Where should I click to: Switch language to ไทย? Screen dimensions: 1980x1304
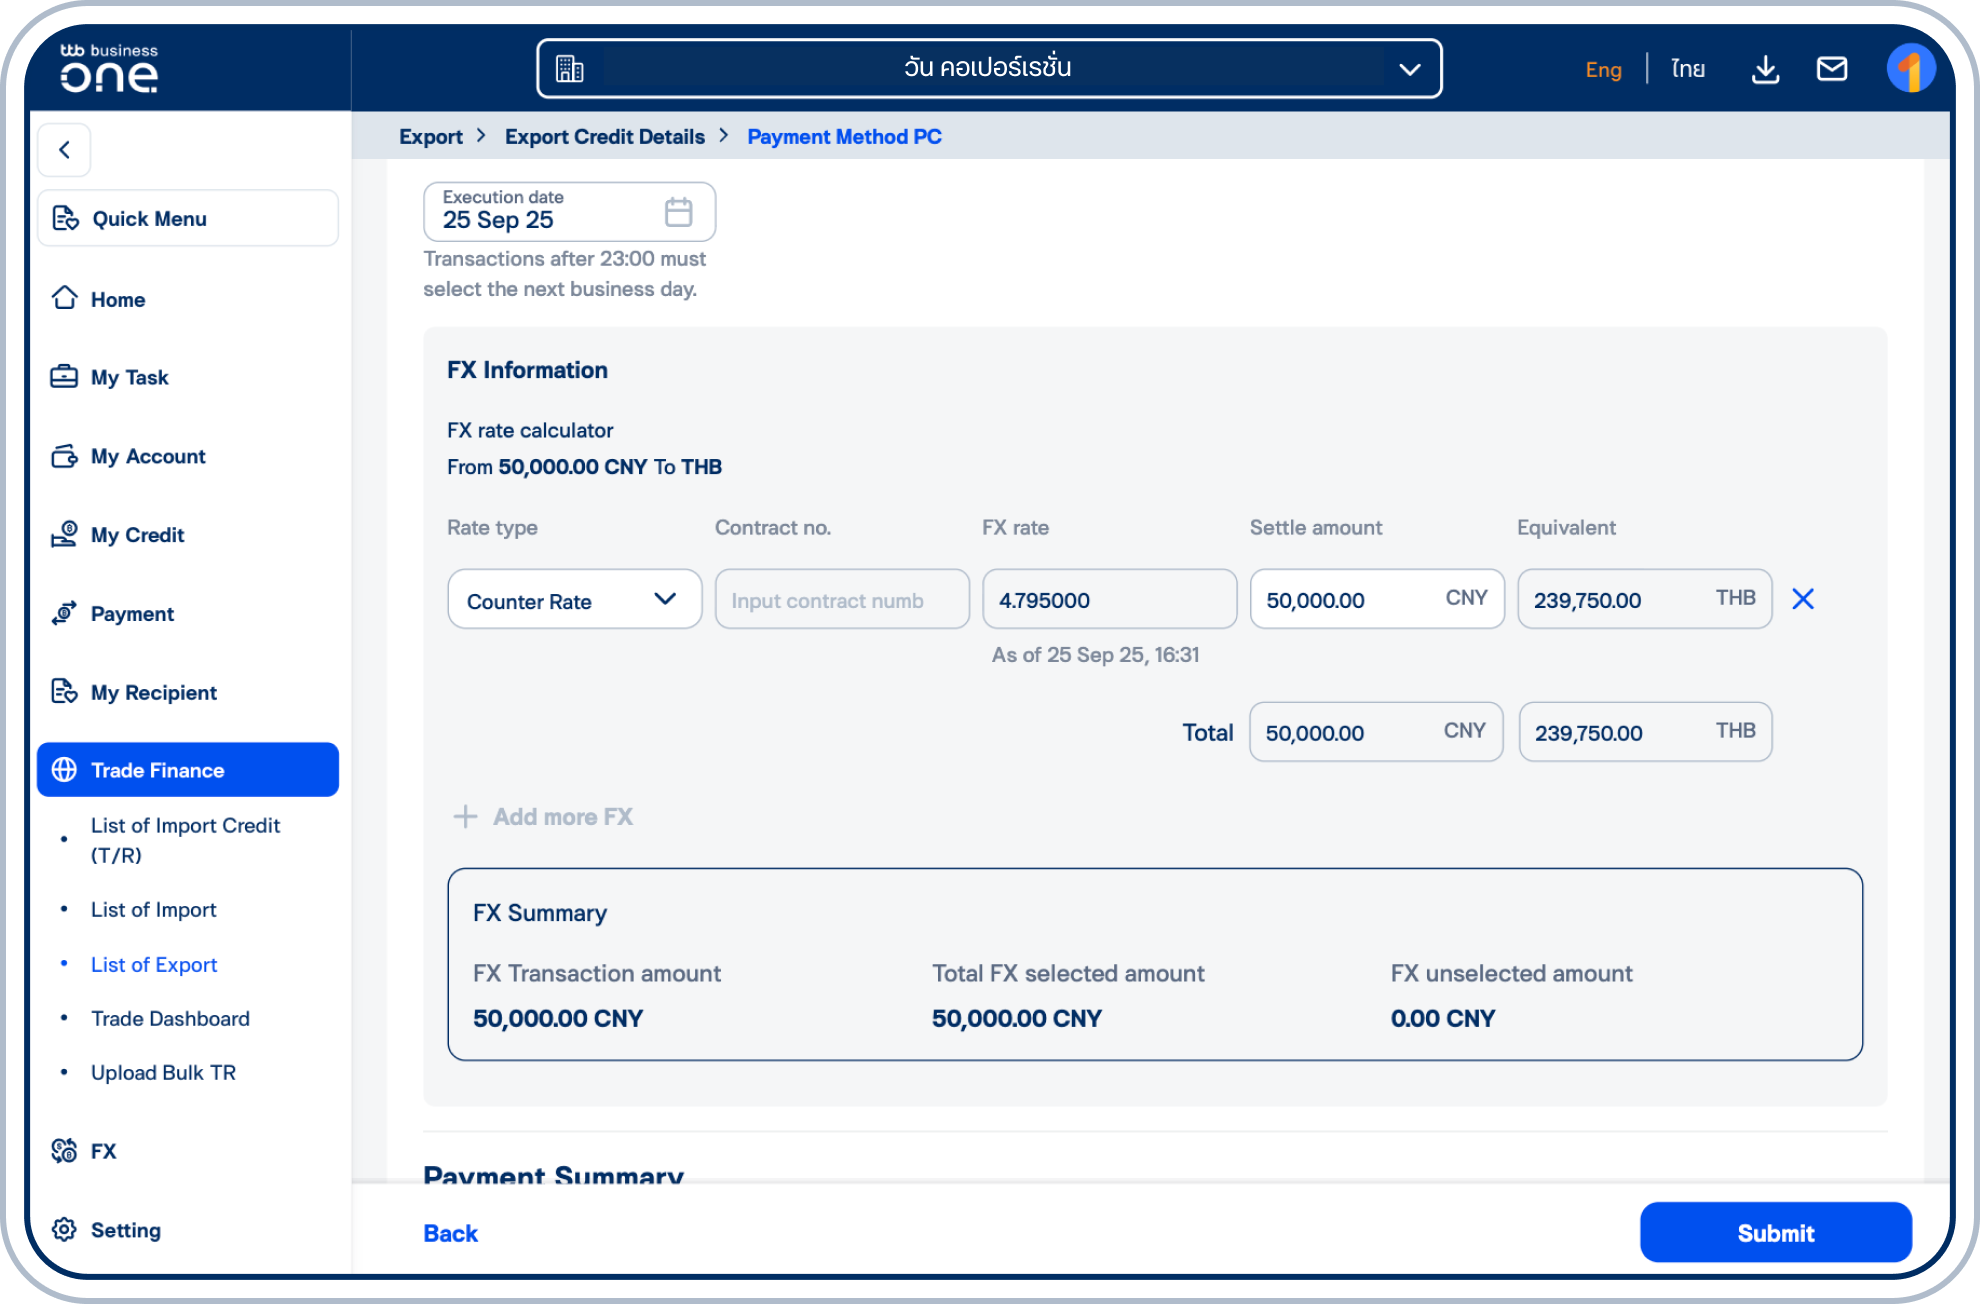point(1688,69)
